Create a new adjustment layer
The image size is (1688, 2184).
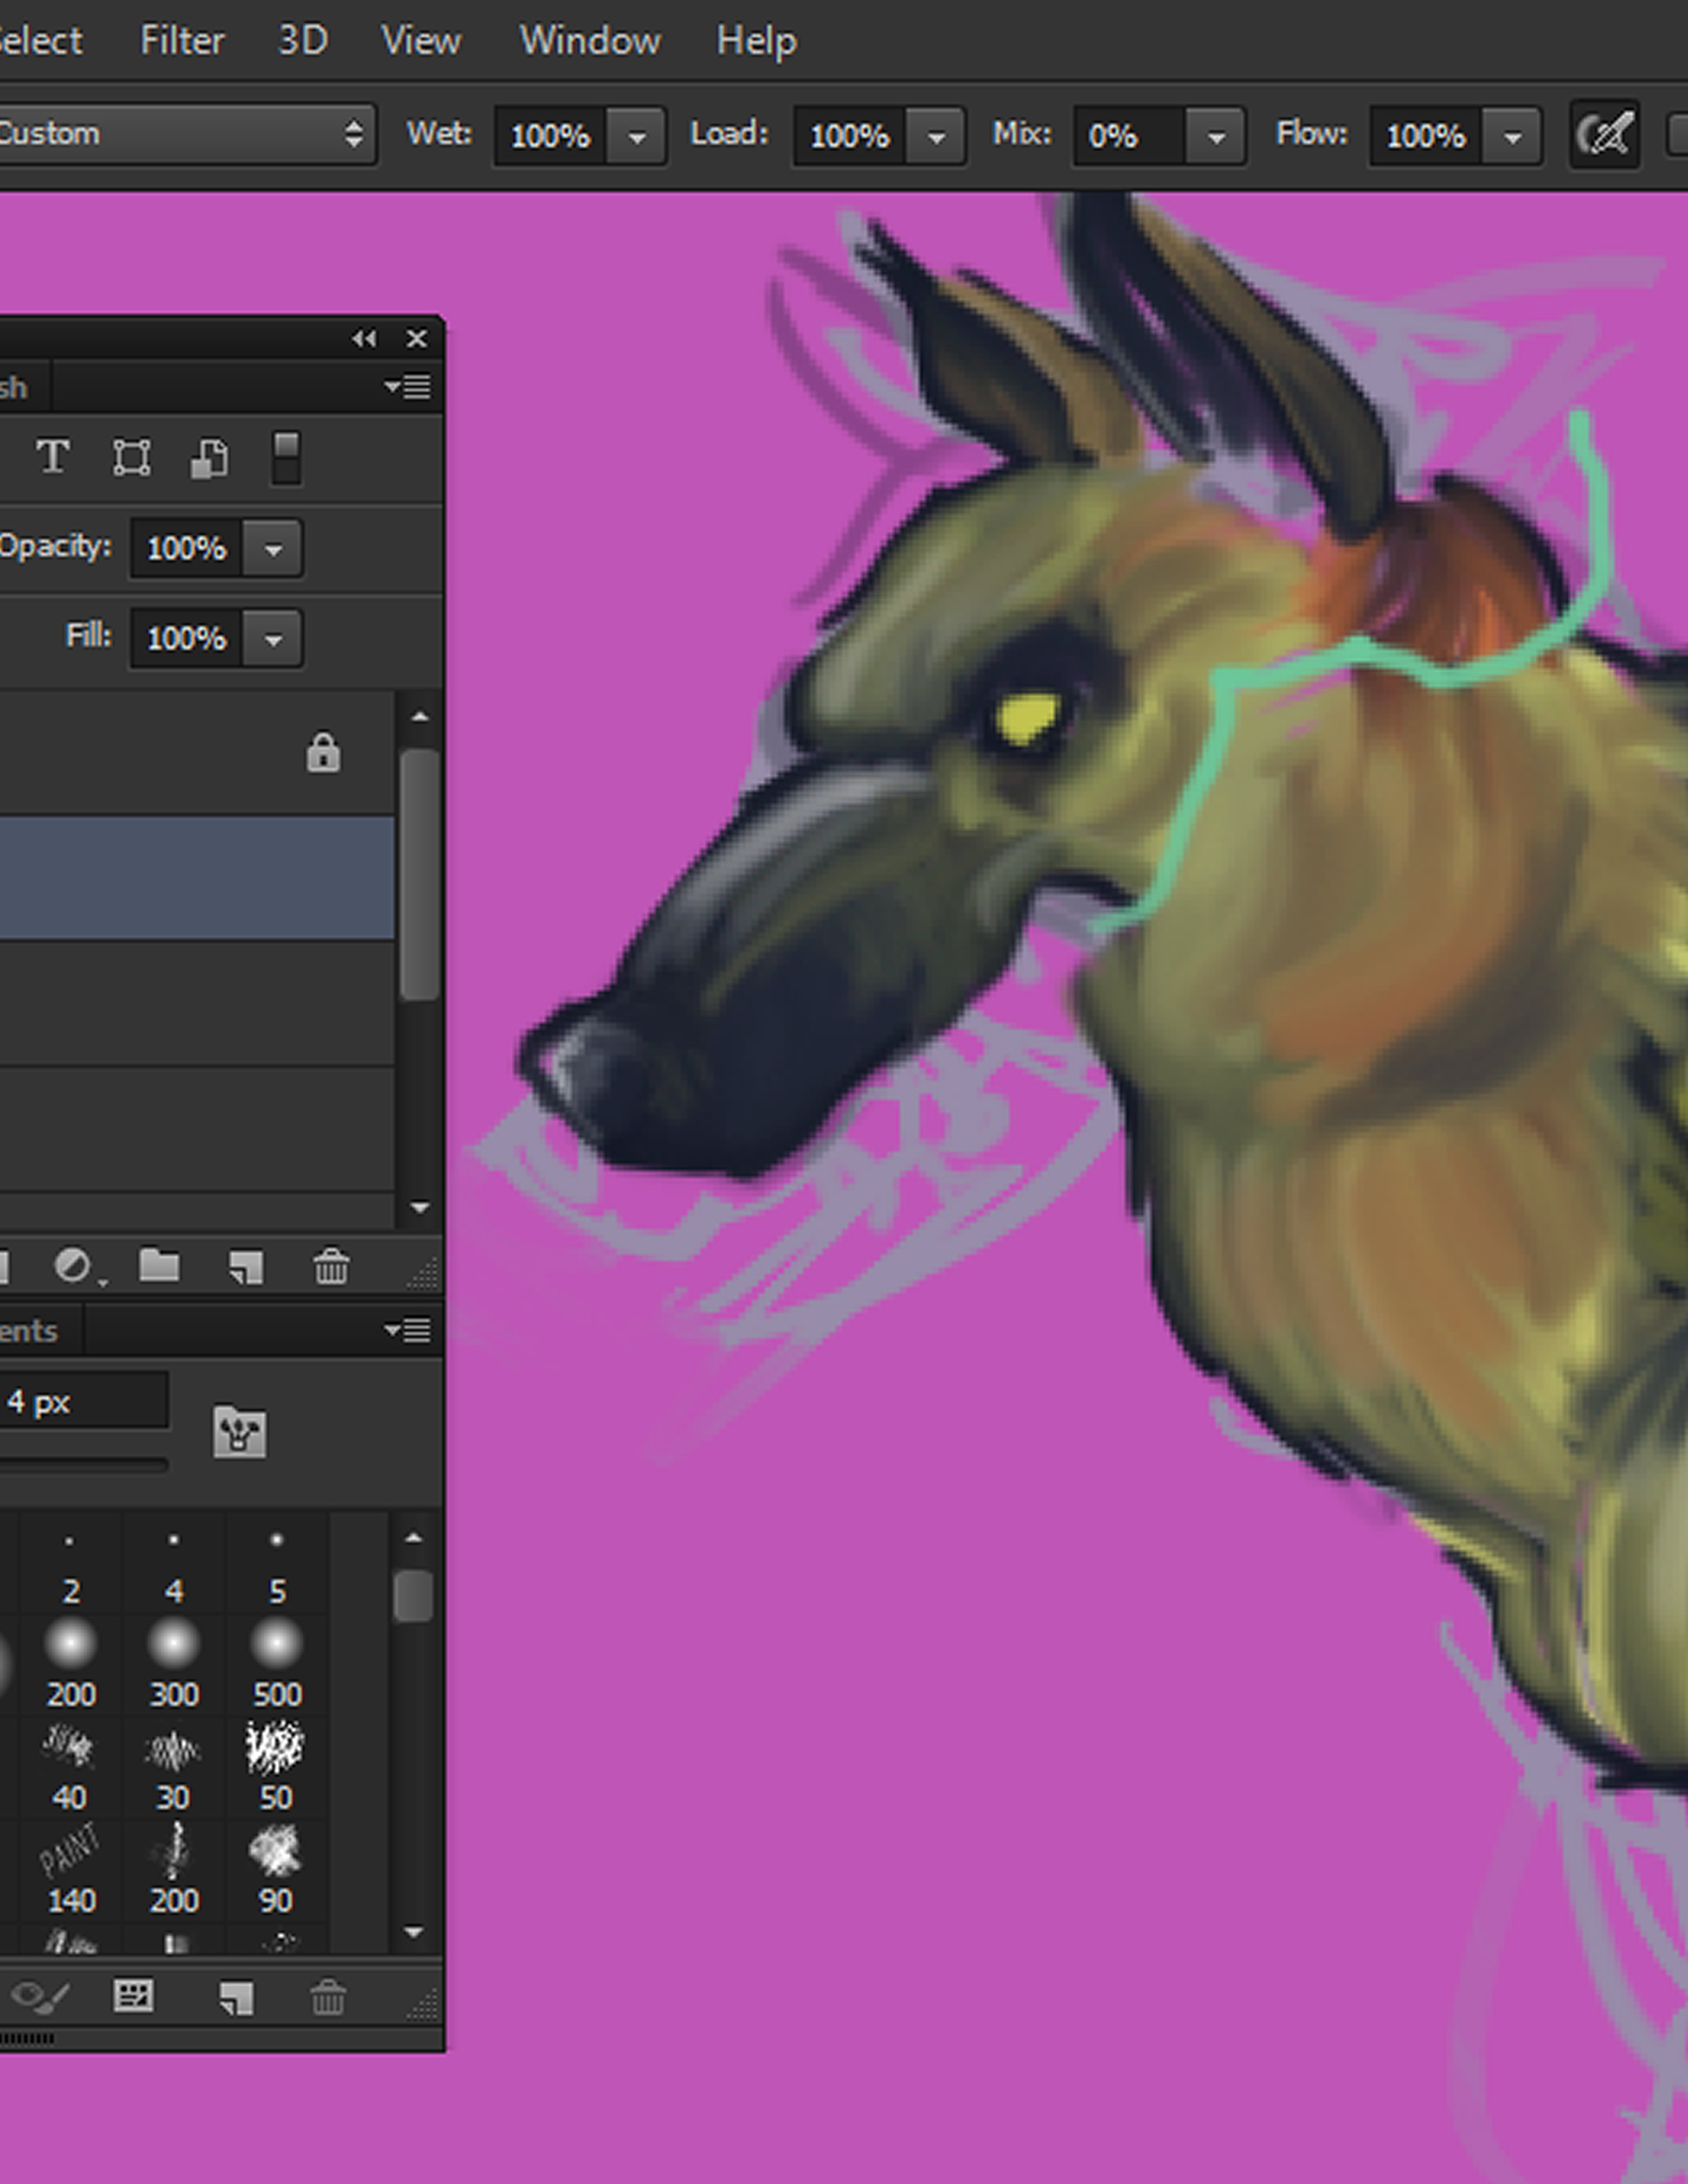click(72, 1265)
